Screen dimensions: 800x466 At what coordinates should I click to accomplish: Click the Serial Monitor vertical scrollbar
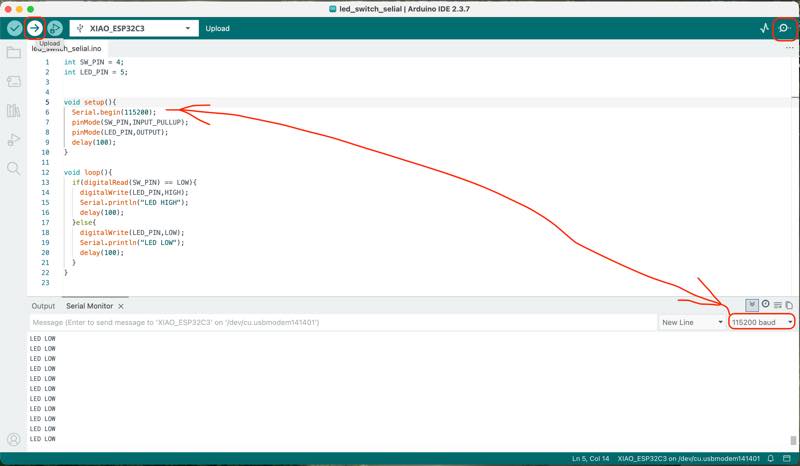[x=793, y=440]
